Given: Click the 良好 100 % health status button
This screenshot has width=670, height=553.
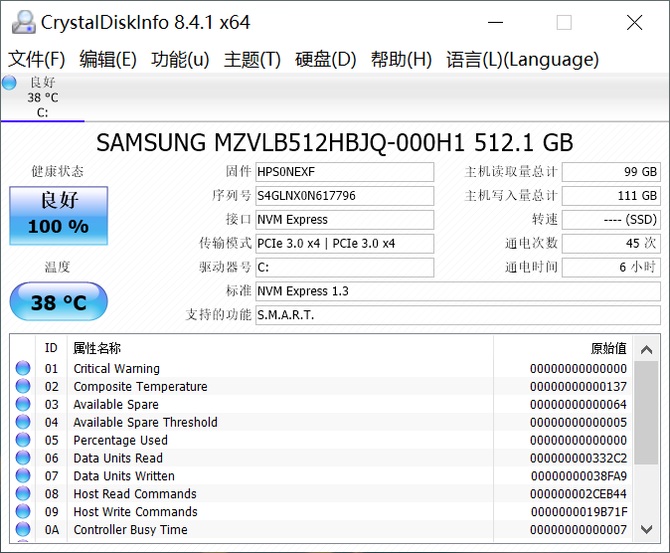Looking at the screenshot, I should coord(59,215).
